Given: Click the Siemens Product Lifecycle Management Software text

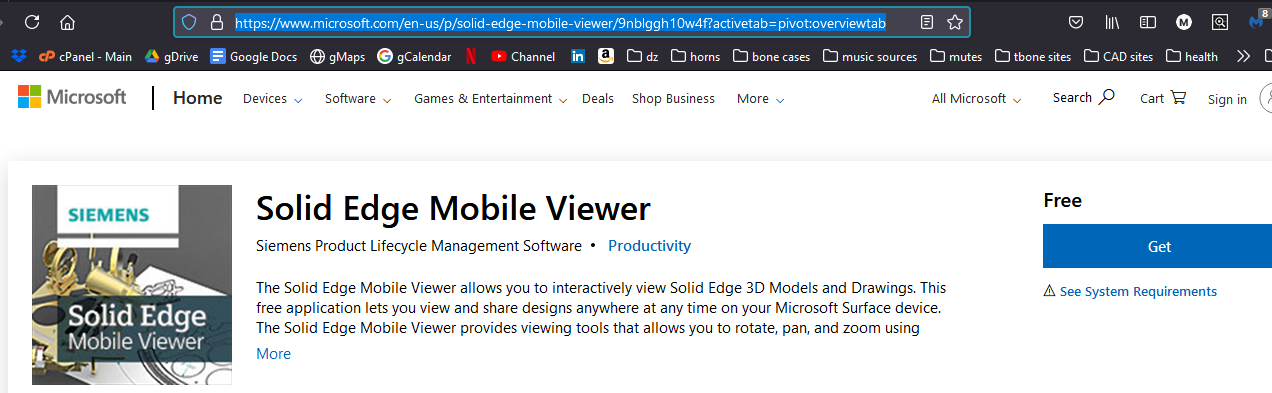Looking at the screenshot, I should (419, 245).
